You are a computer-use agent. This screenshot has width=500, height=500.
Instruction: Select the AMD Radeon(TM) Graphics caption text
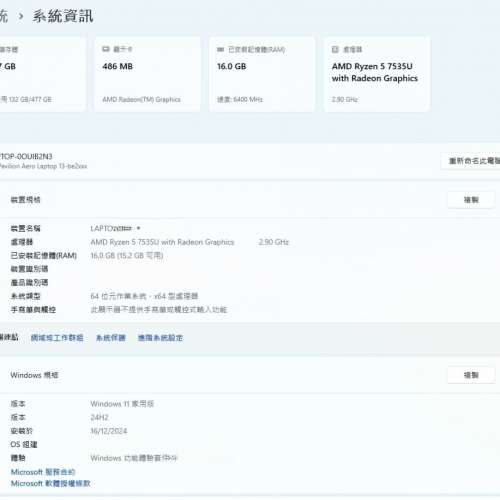click(x=141, y=99)
